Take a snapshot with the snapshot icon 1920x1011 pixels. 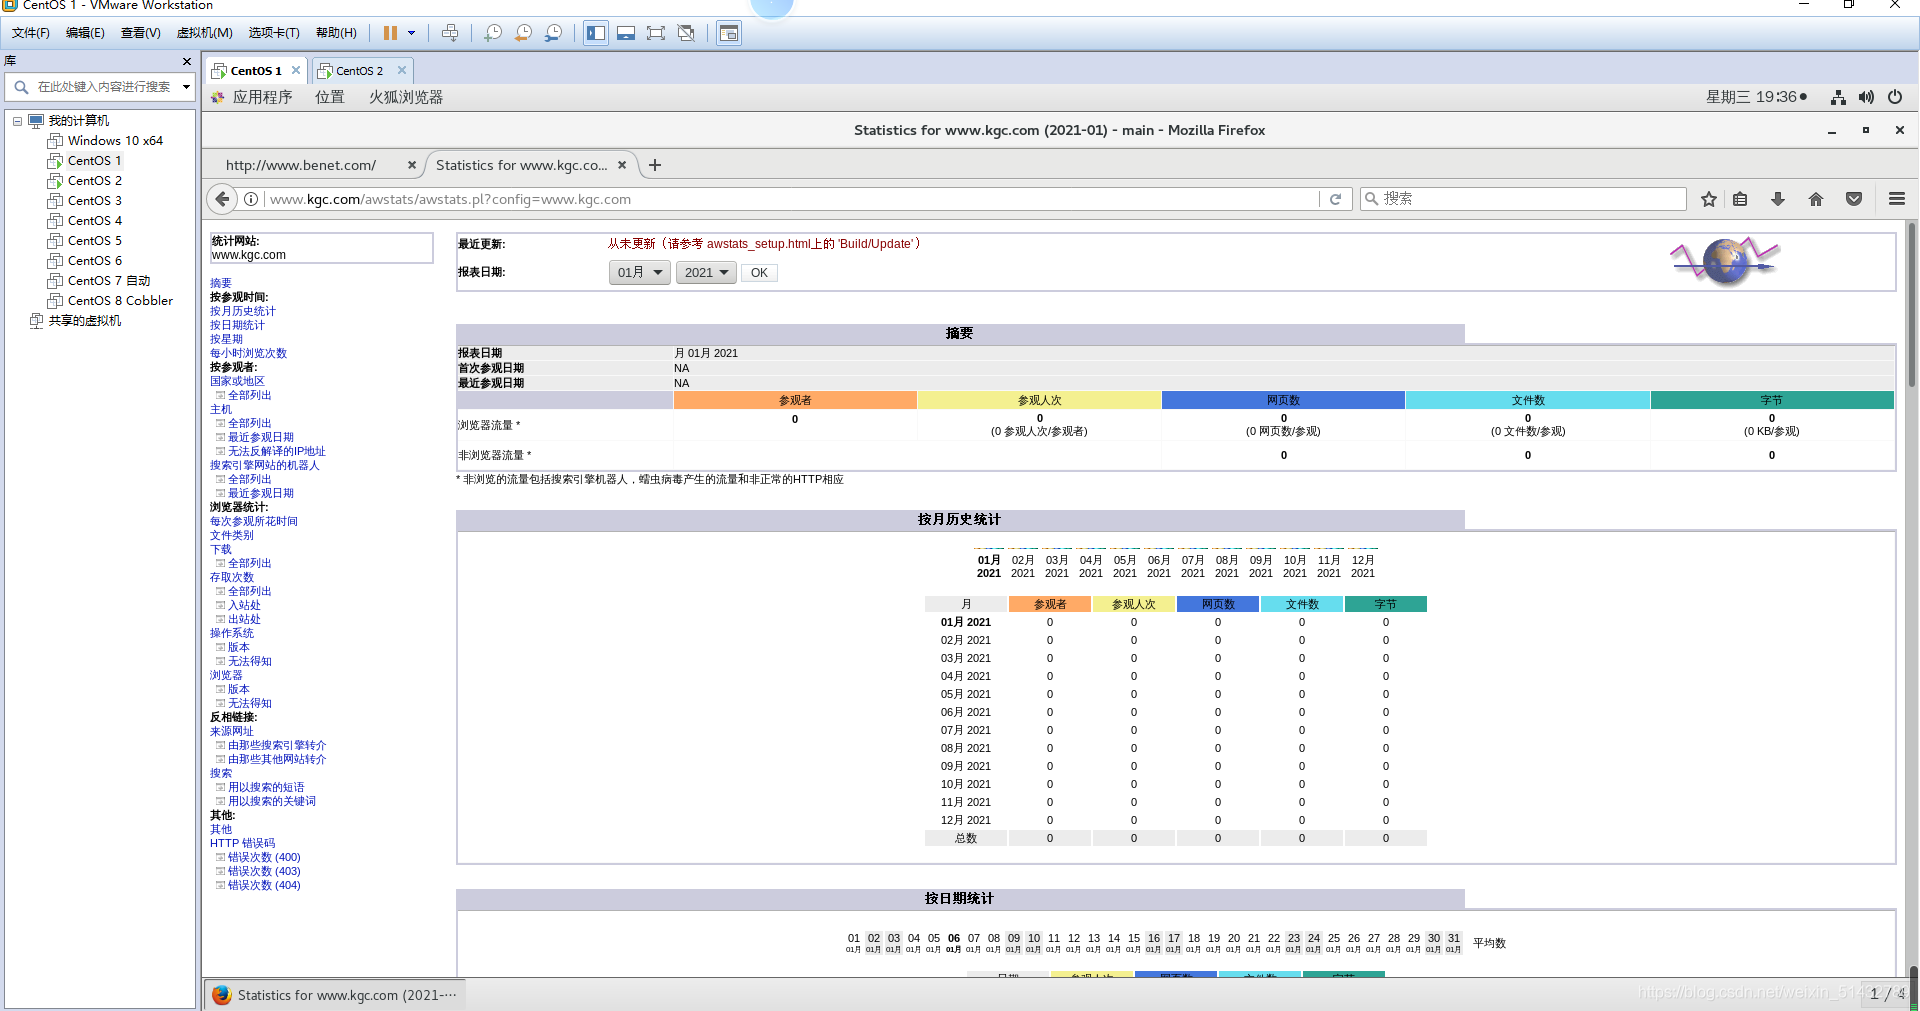click(493, 33)
